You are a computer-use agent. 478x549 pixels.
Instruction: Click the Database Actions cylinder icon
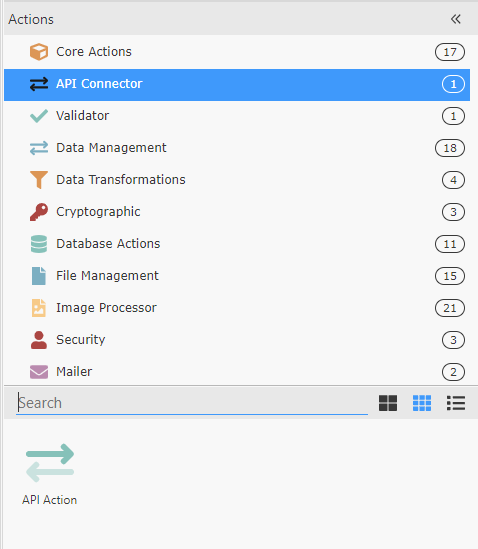39,244
